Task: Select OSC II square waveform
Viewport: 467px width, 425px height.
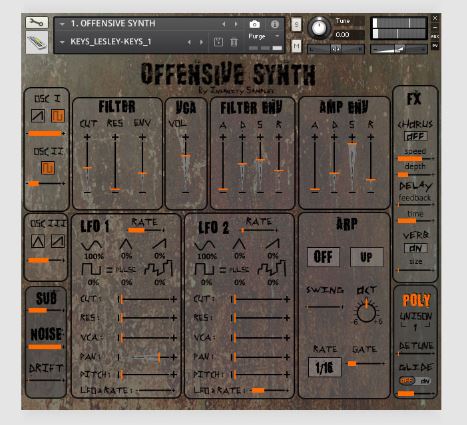Action: click(48, 168)
